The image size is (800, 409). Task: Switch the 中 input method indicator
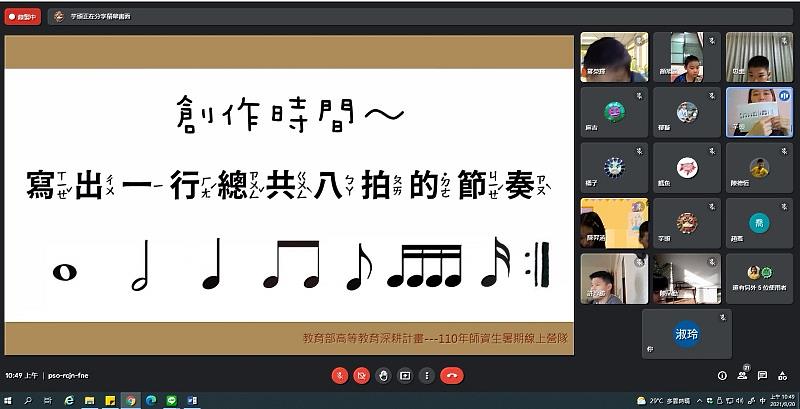point(762,401)
